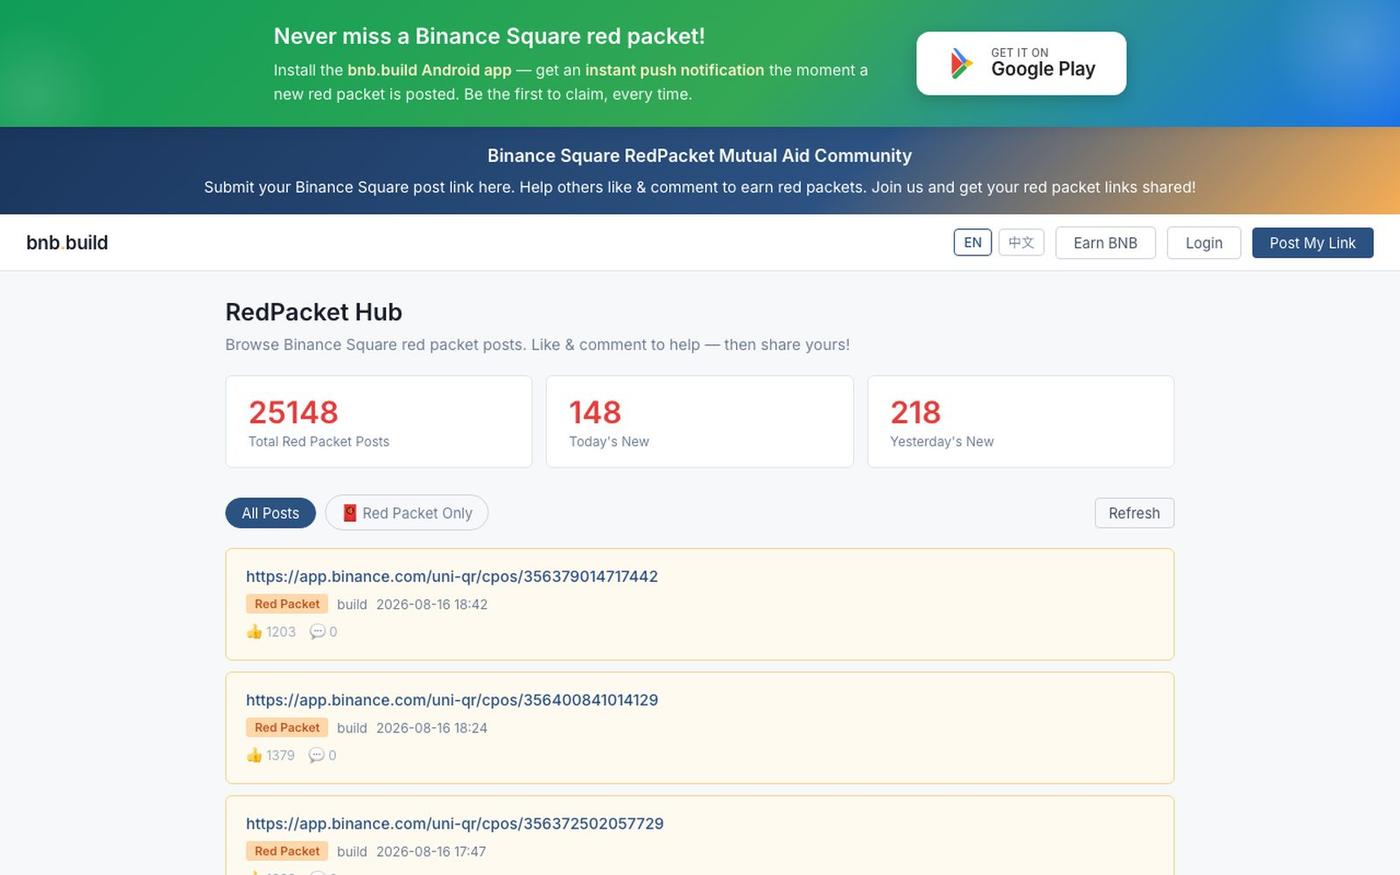This screenshot has width=1400, height=875.
Task: Click the 'bnb.build Android app' bold text
Action: pos(429,70)
